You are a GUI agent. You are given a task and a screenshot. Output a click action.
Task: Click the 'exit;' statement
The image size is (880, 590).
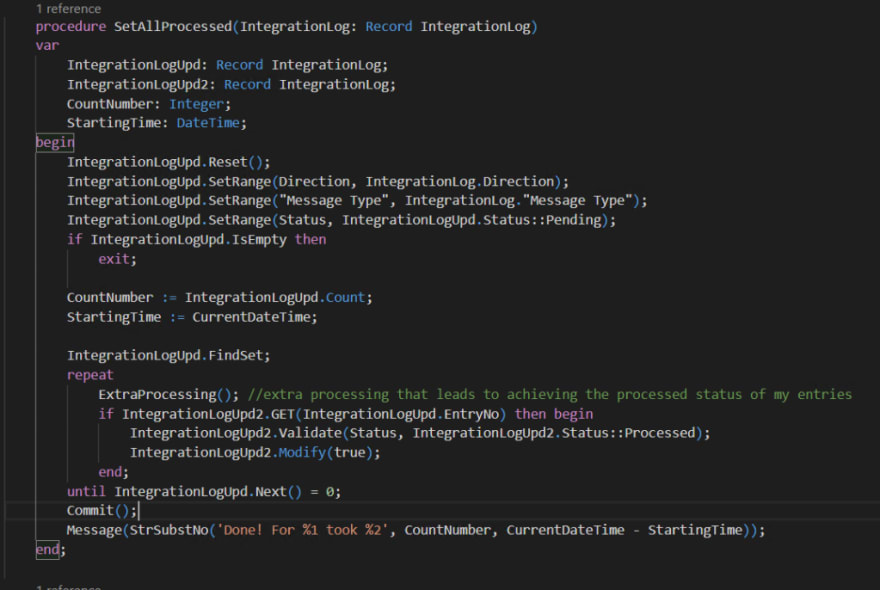click(117, 259)
